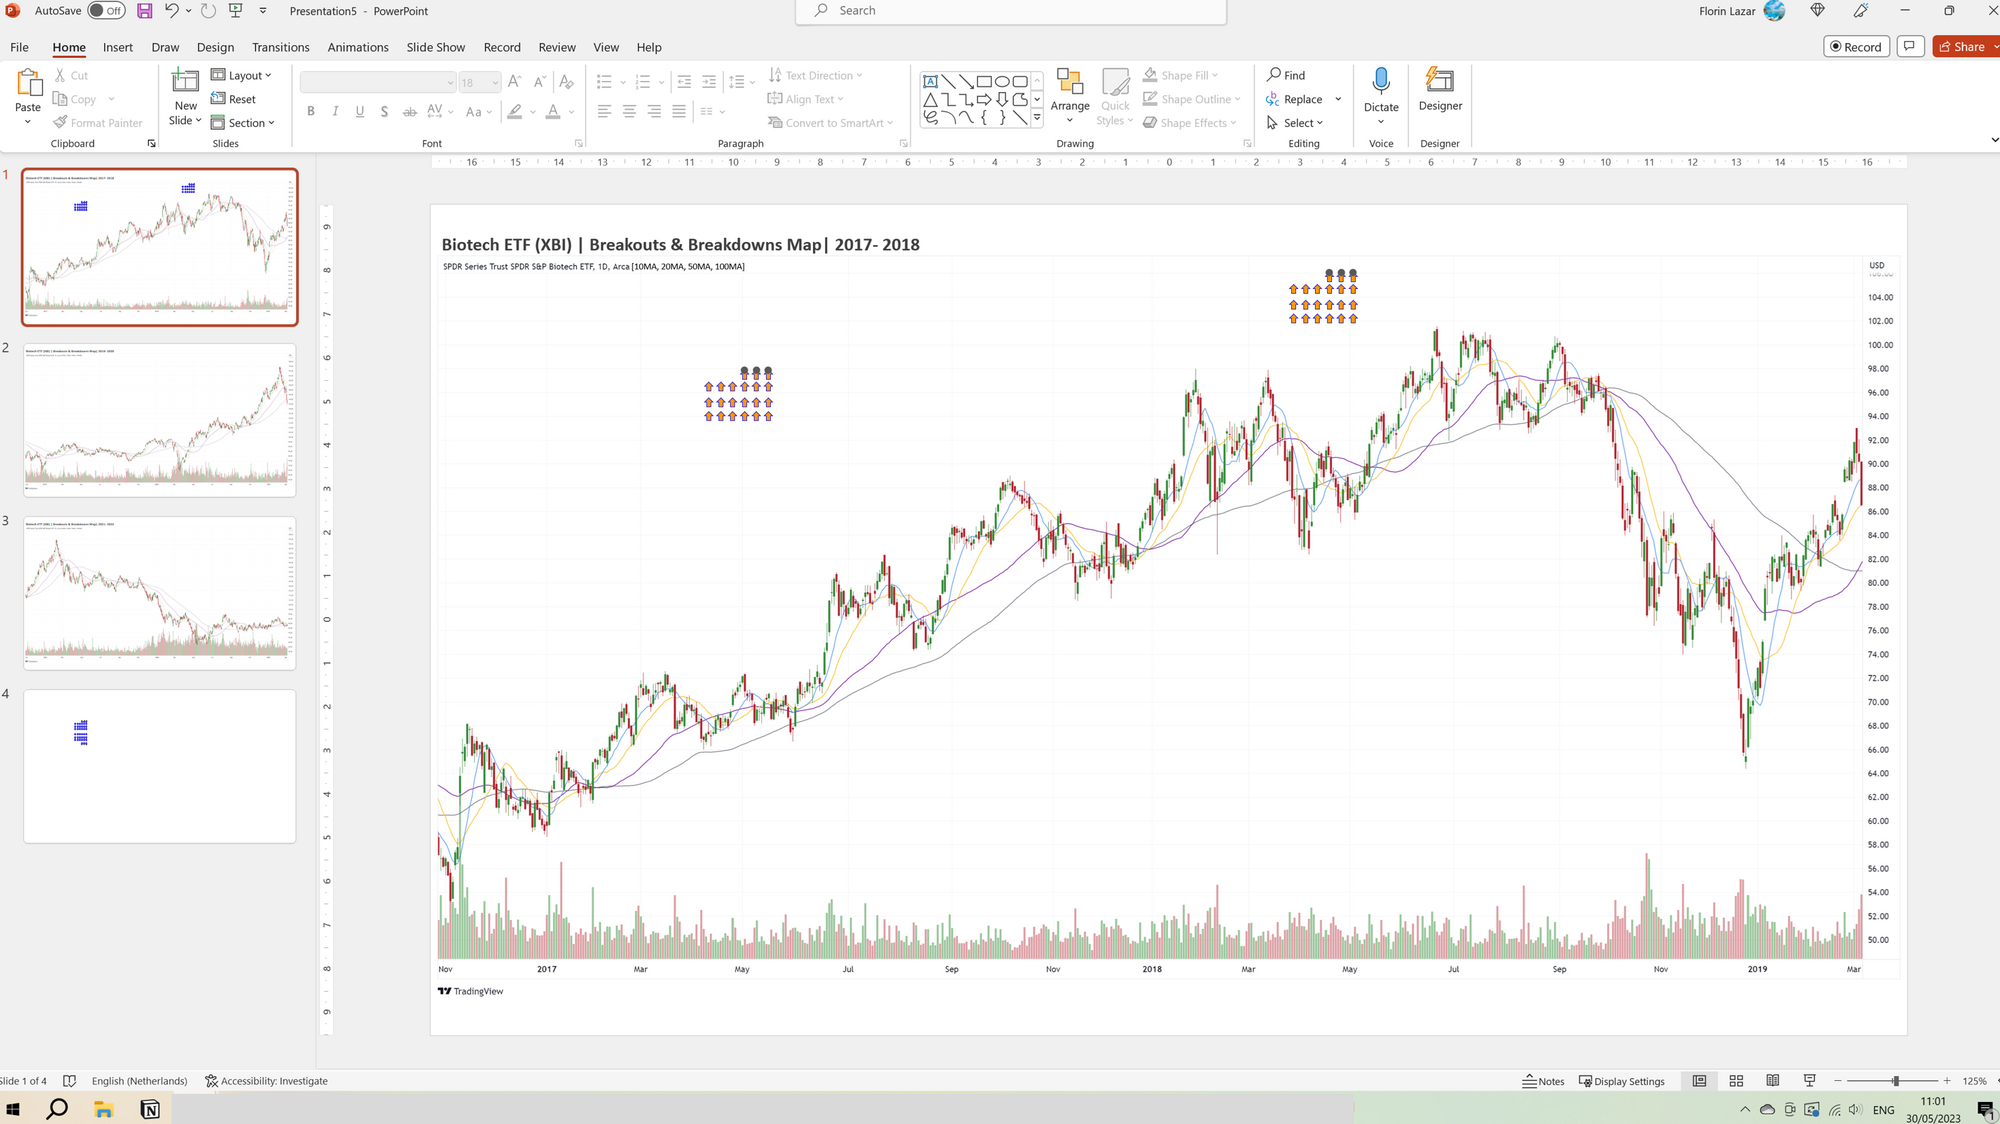This screenshot has height=1124, width=2000.
Task: Click Text Highlight Color swatch
Action: pyautogui.click(x=515, y=112)
